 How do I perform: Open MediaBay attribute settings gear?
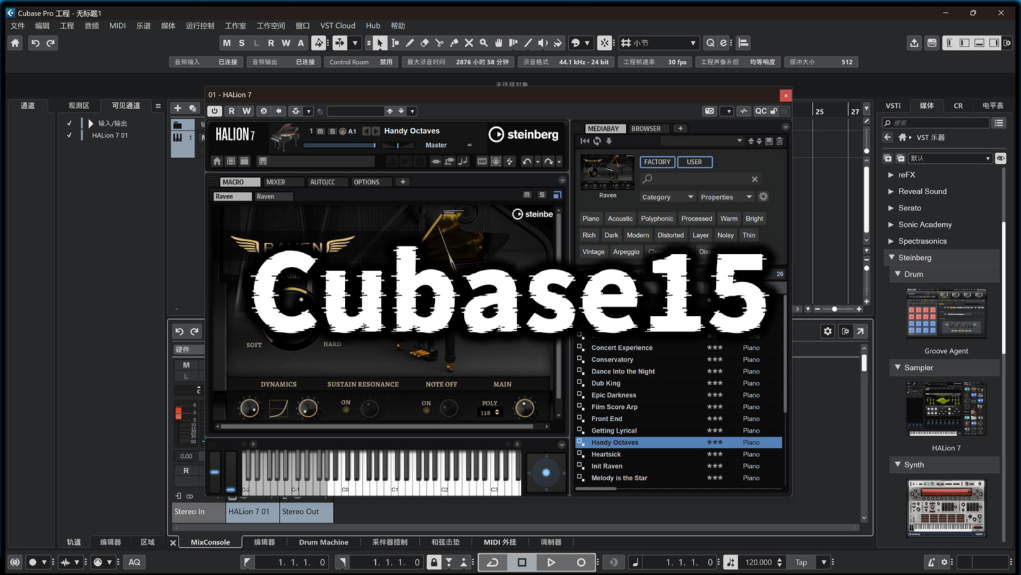(763, 197)
